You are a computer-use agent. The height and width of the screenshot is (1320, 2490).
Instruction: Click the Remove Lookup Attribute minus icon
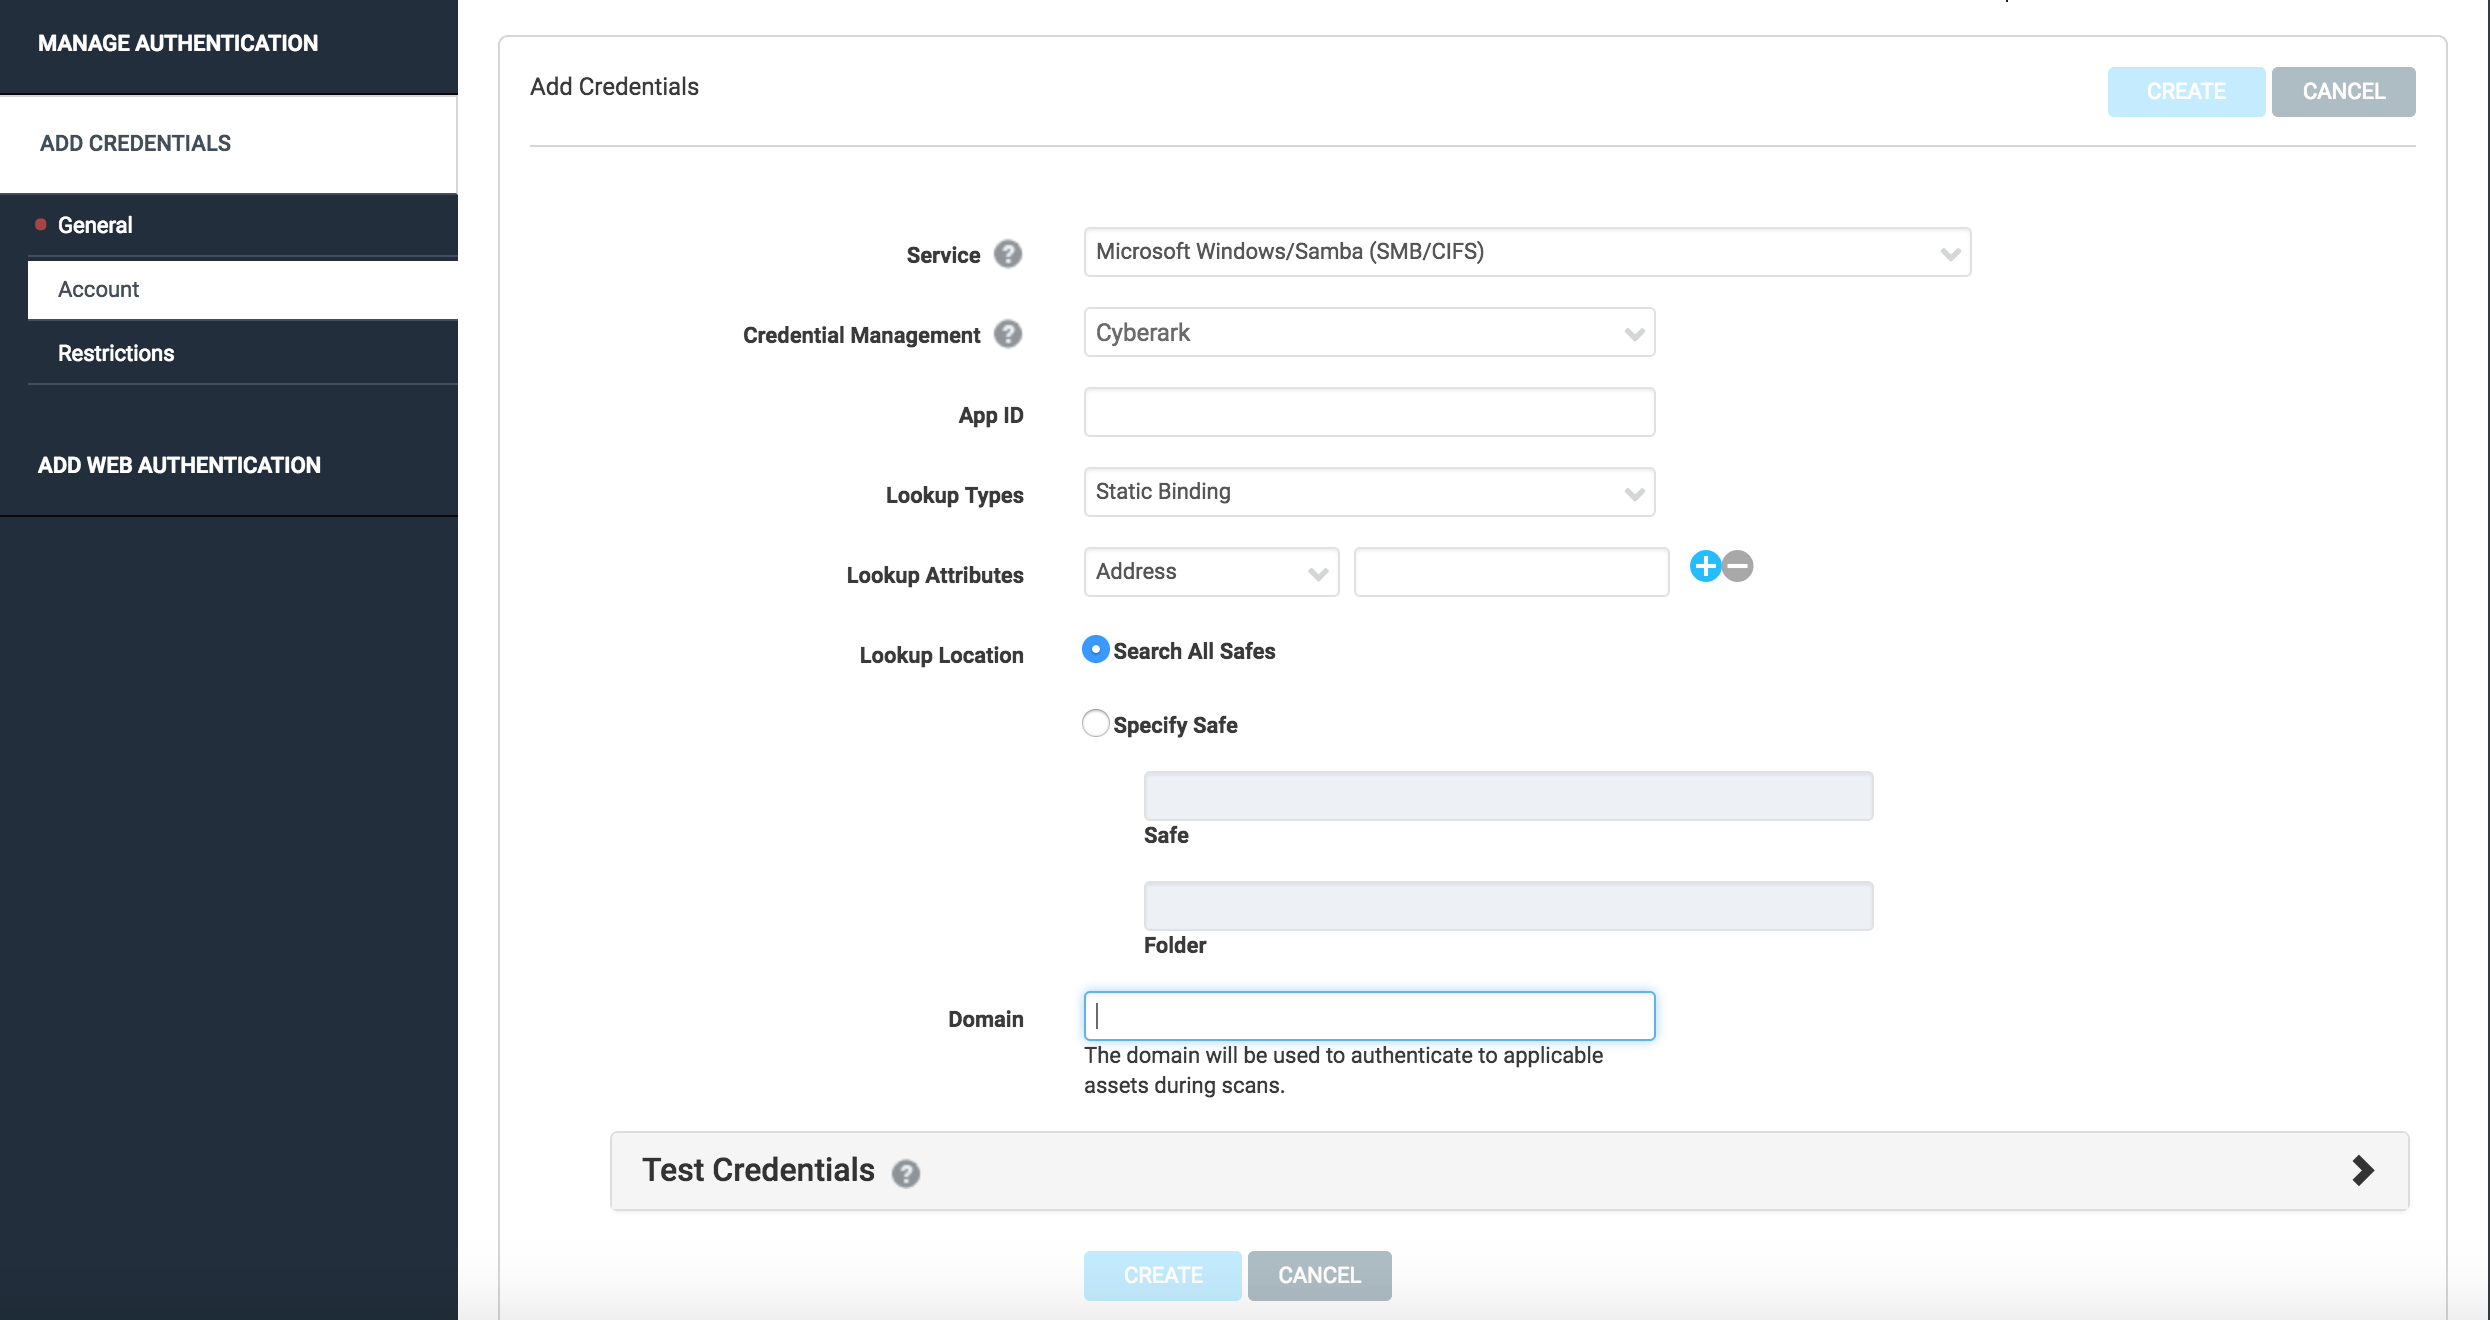point(1739,566)
